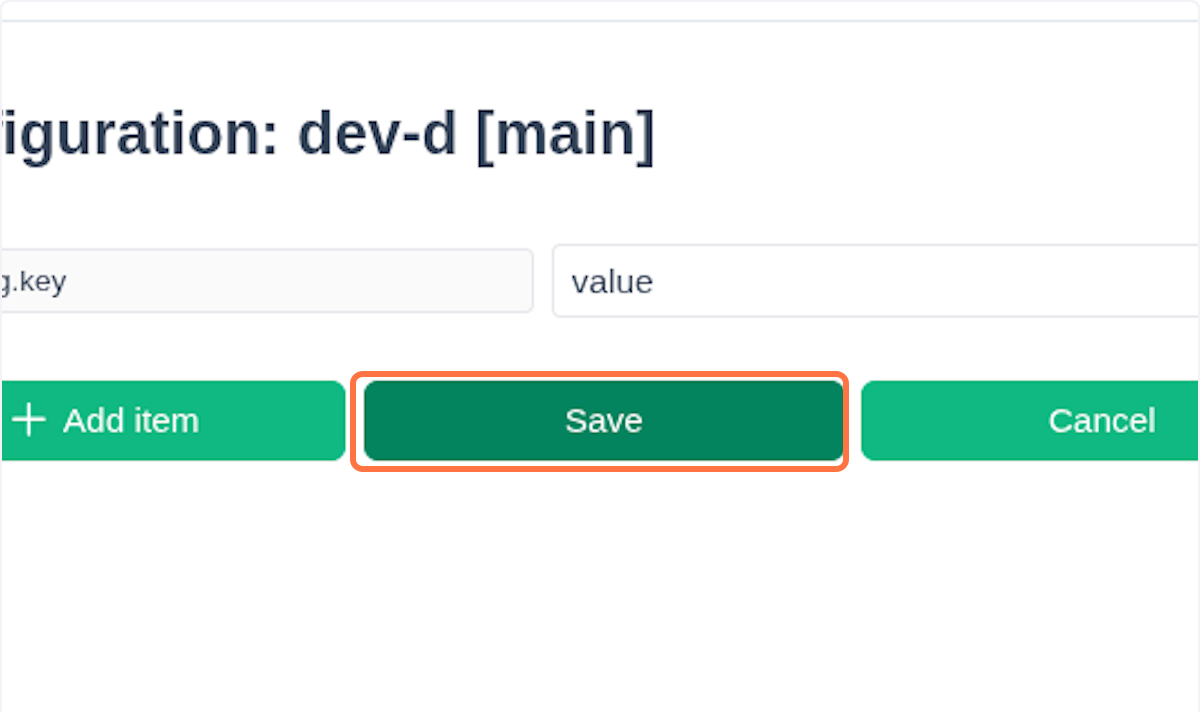Click into the value text field
Screen dimensions: 1200x712
pyautogui.click(x=875, y=282)
